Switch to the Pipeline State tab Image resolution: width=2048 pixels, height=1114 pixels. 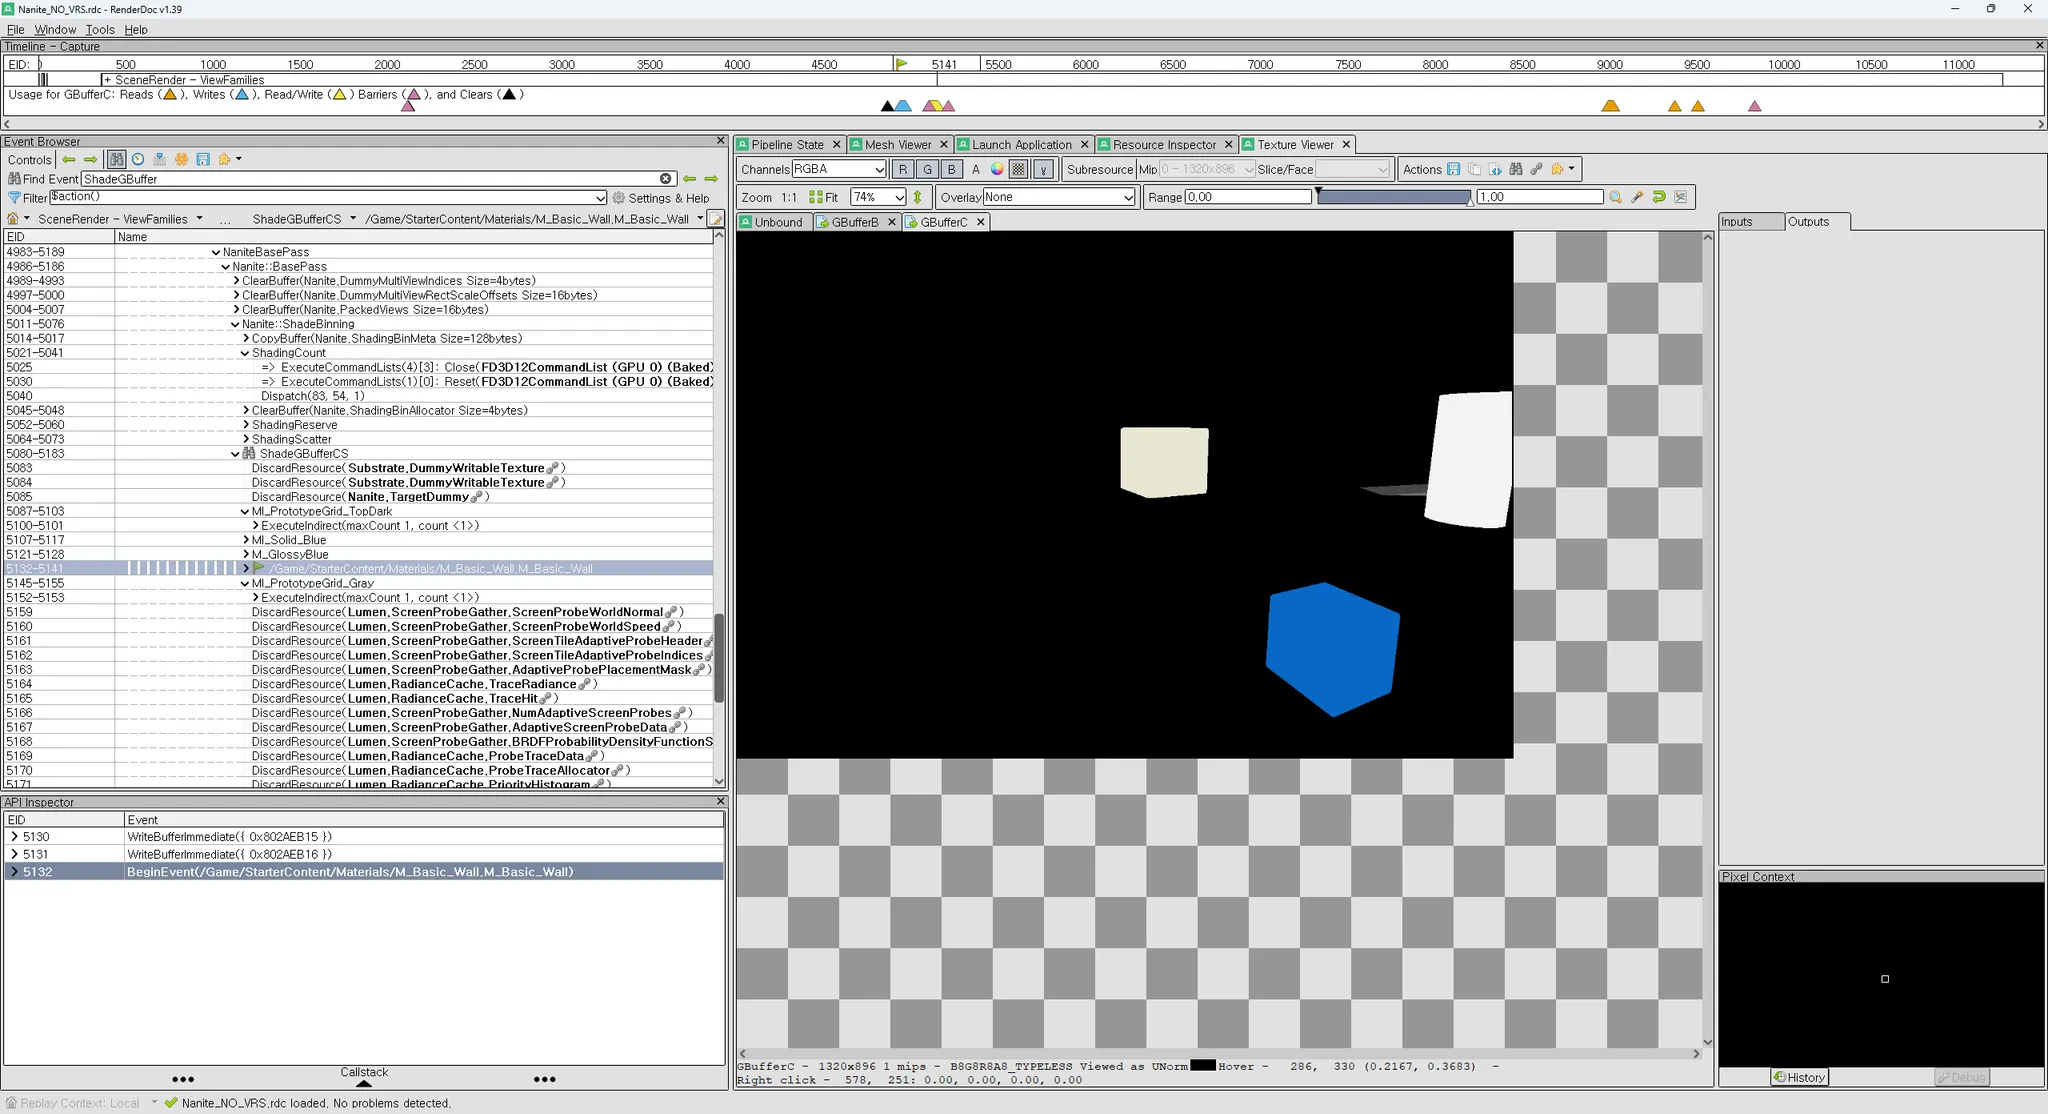787,144
